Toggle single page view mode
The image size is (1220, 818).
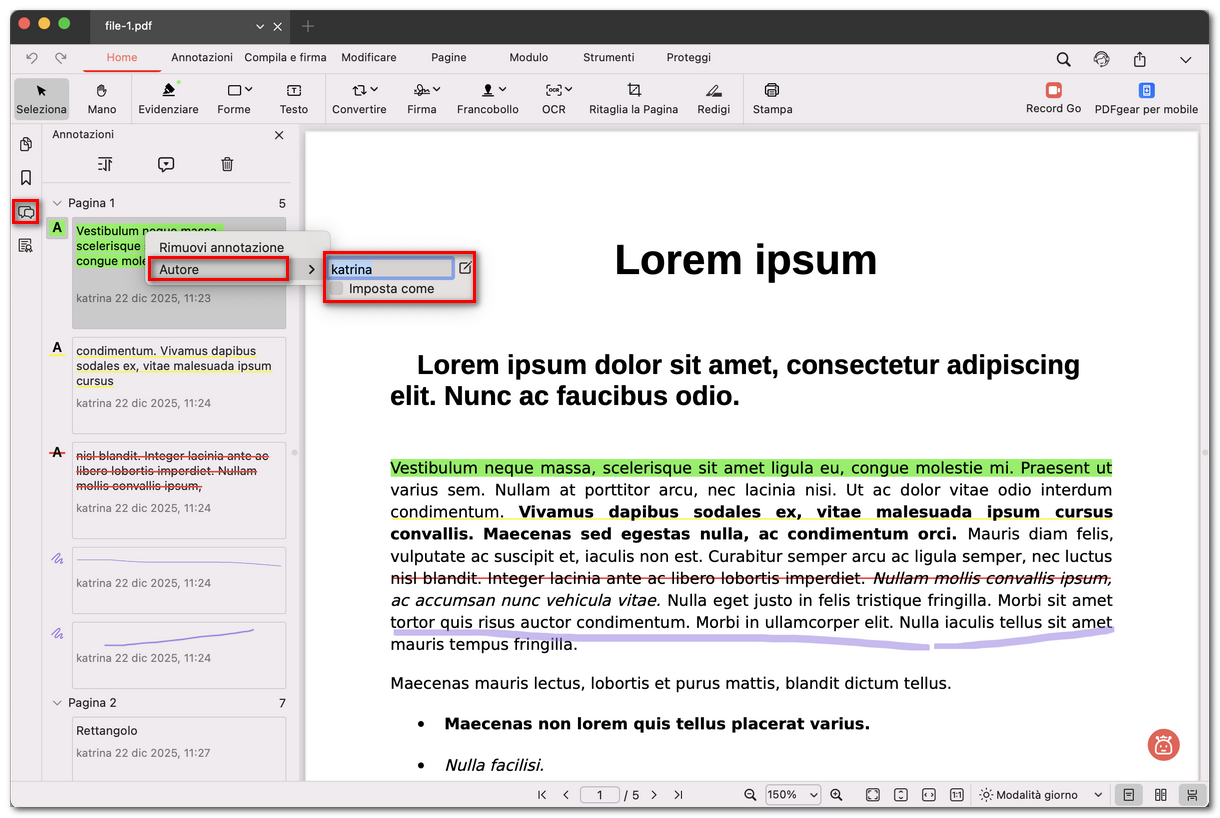(x=1128, y=795)
